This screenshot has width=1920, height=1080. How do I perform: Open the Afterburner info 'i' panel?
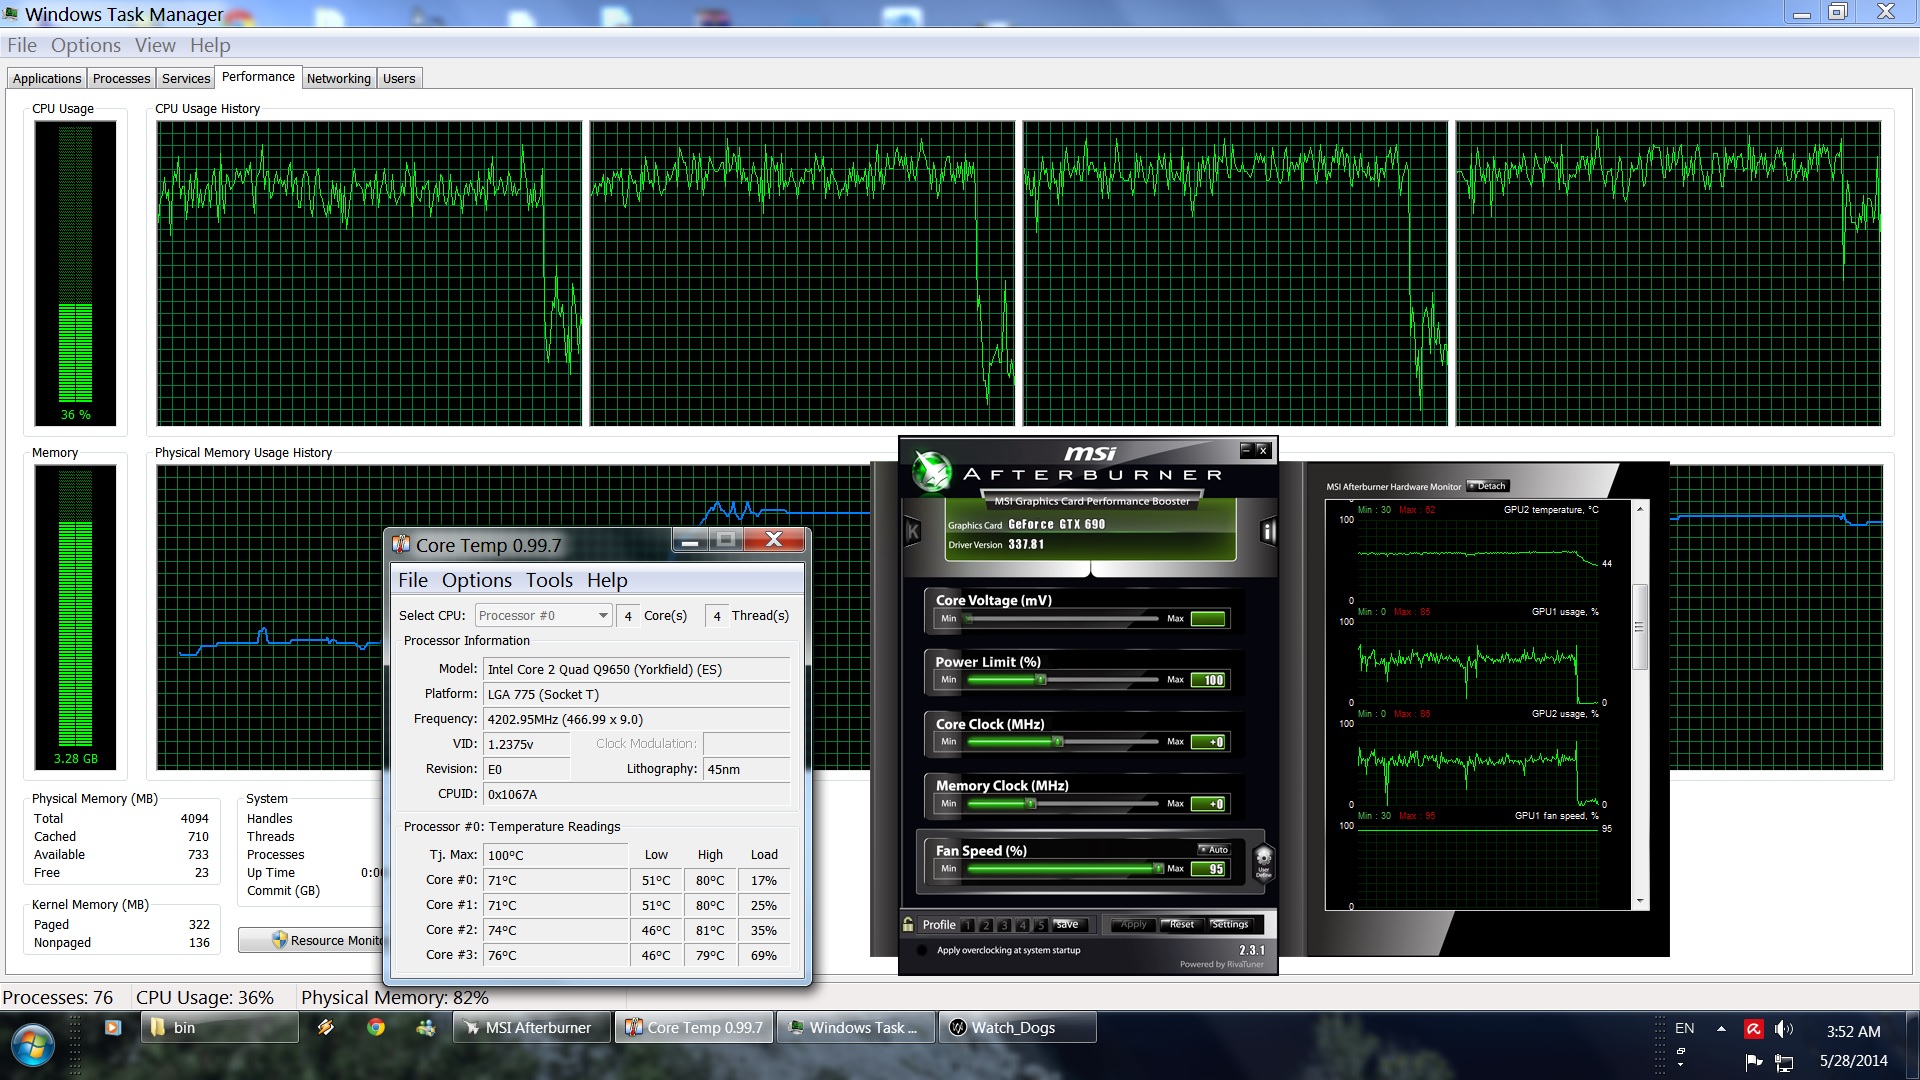tap(1268, 532)
